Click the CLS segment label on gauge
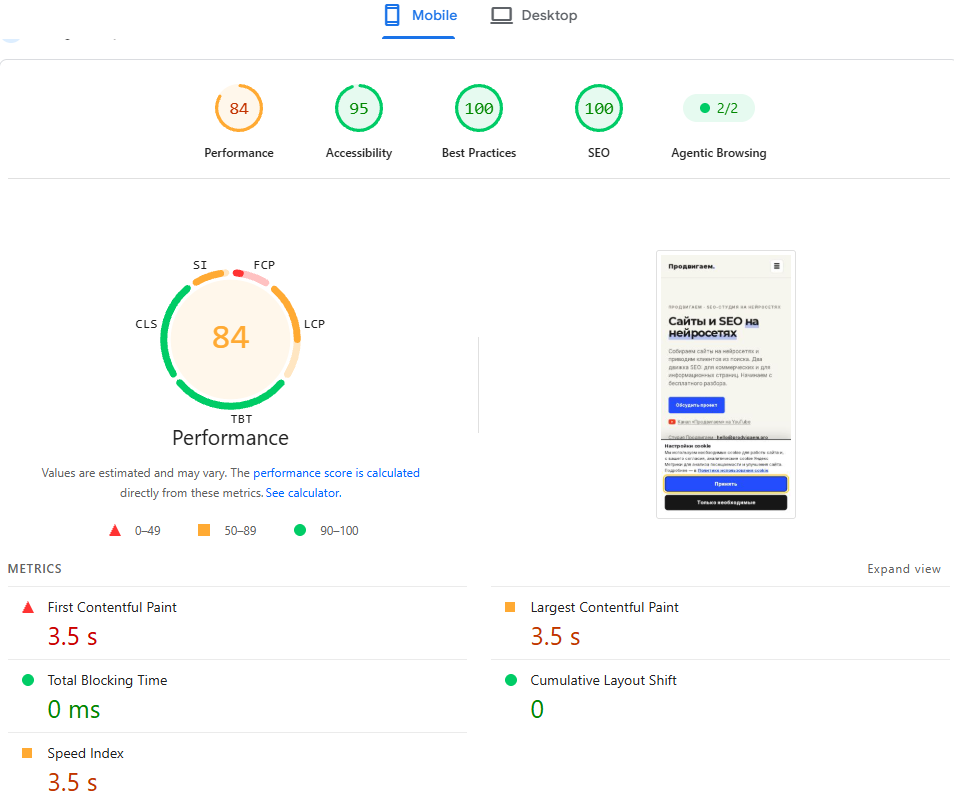 point(146,324)
